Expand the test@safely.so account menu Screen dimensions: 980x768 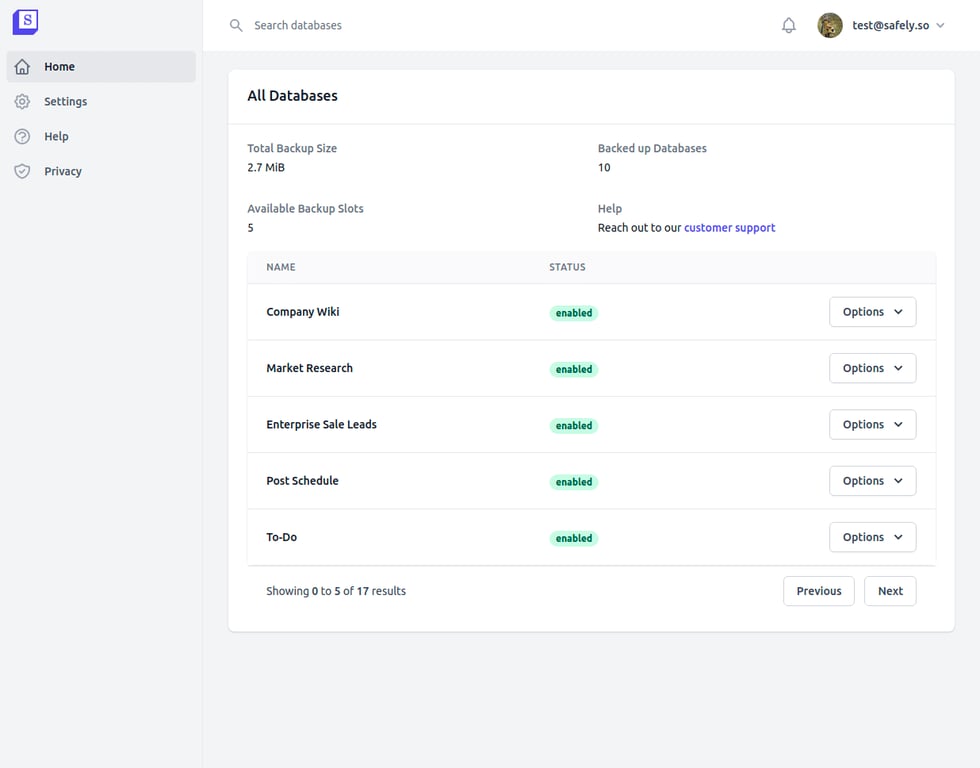[897, 26]
